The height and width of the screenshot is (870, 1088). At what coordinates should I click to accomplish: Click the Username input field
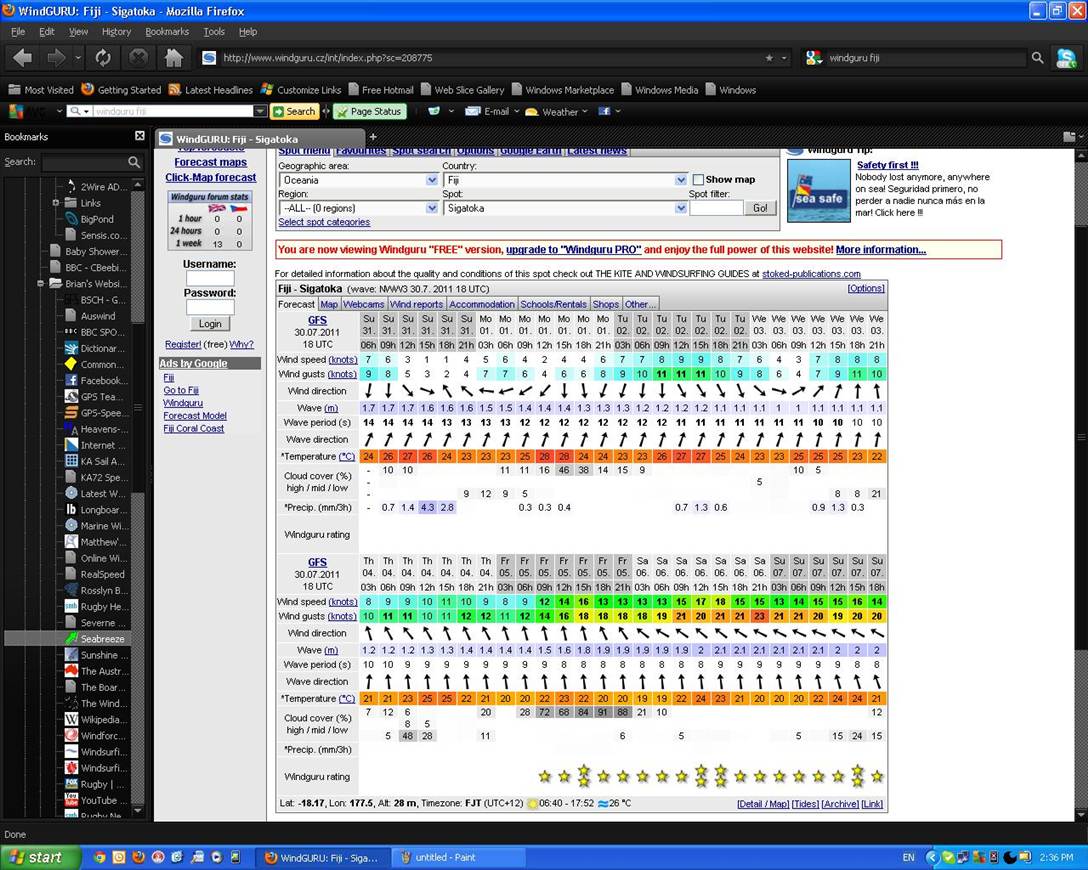pyautogui.click(x=210, y=279)
